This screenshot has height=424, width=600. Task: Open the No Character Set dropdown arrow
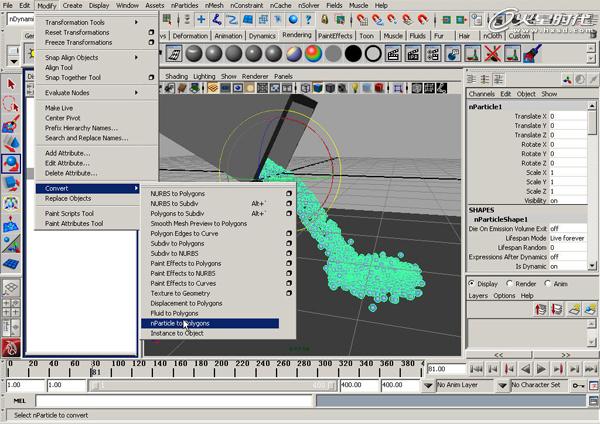pos(502,386)
